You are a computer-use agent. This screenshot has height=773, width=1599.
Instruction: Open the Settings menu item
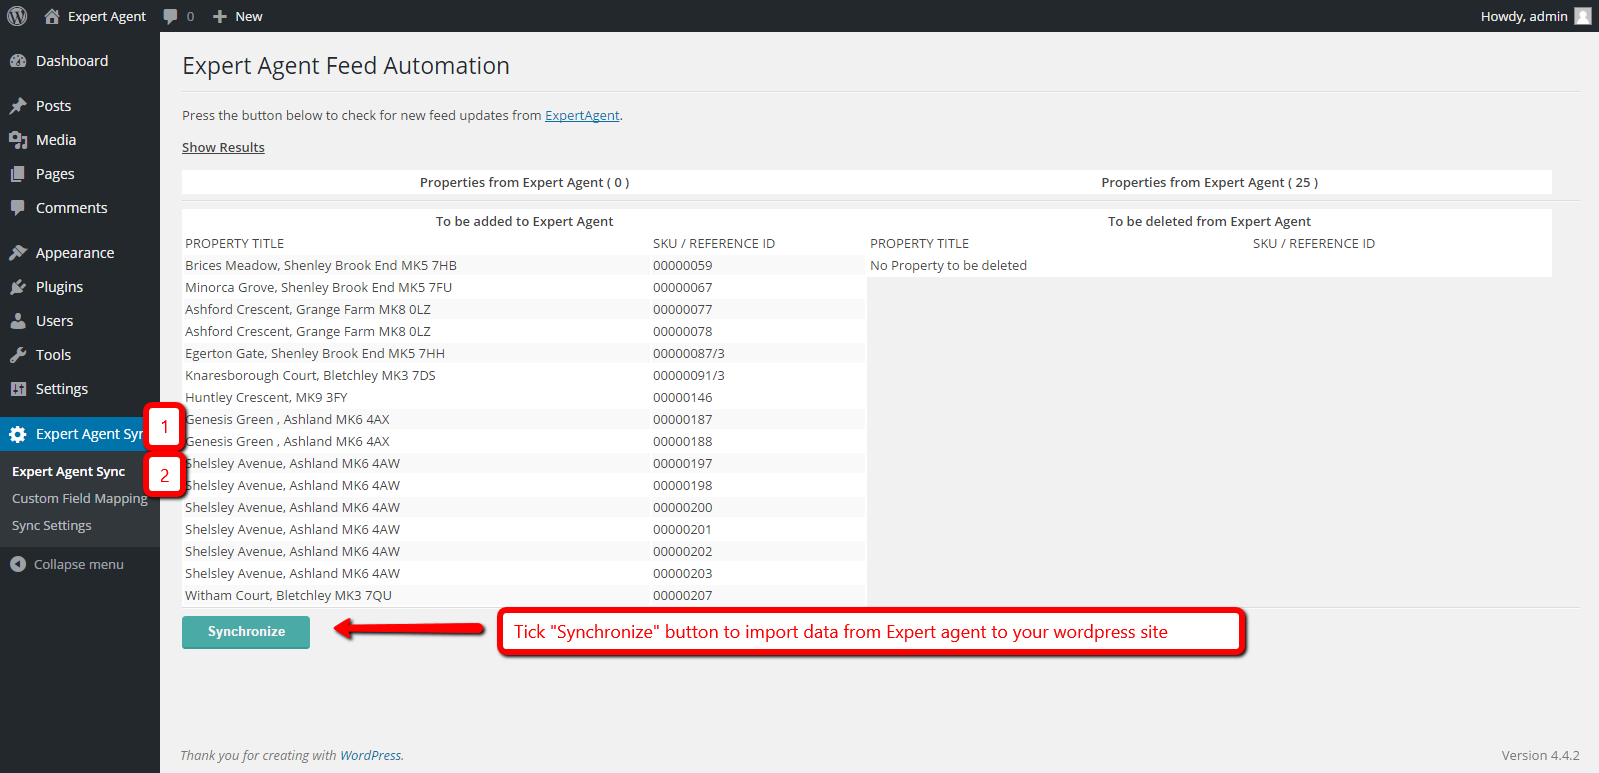[x=62, y=389]
